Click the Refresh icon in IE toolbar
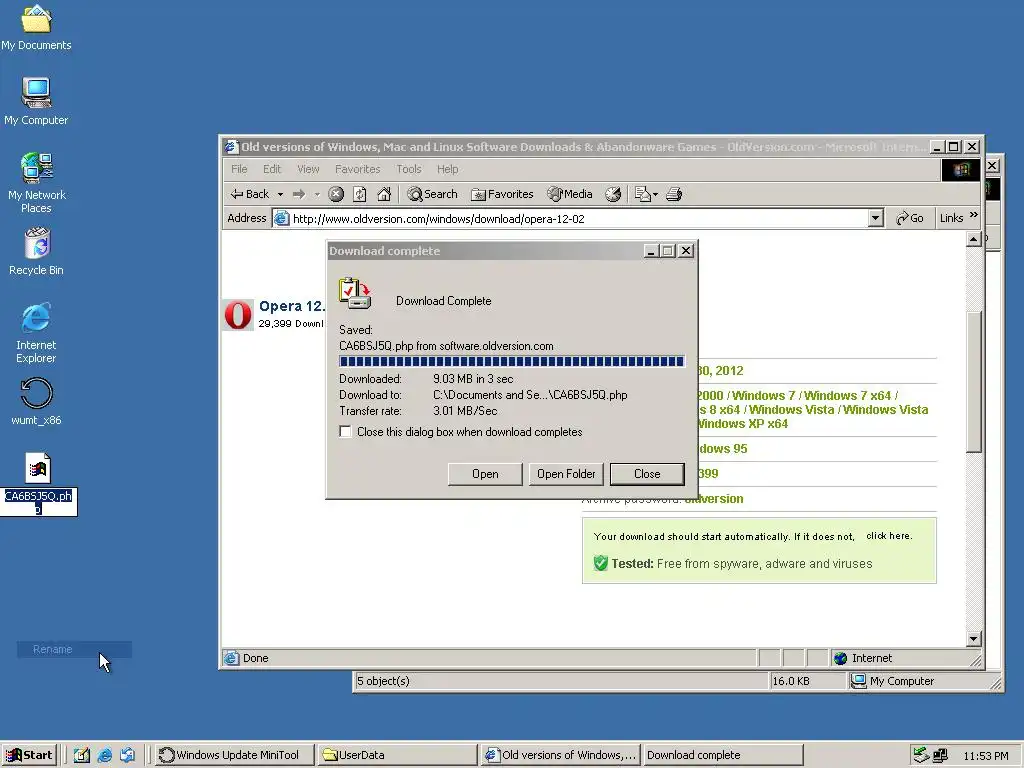 coord(359,194)
